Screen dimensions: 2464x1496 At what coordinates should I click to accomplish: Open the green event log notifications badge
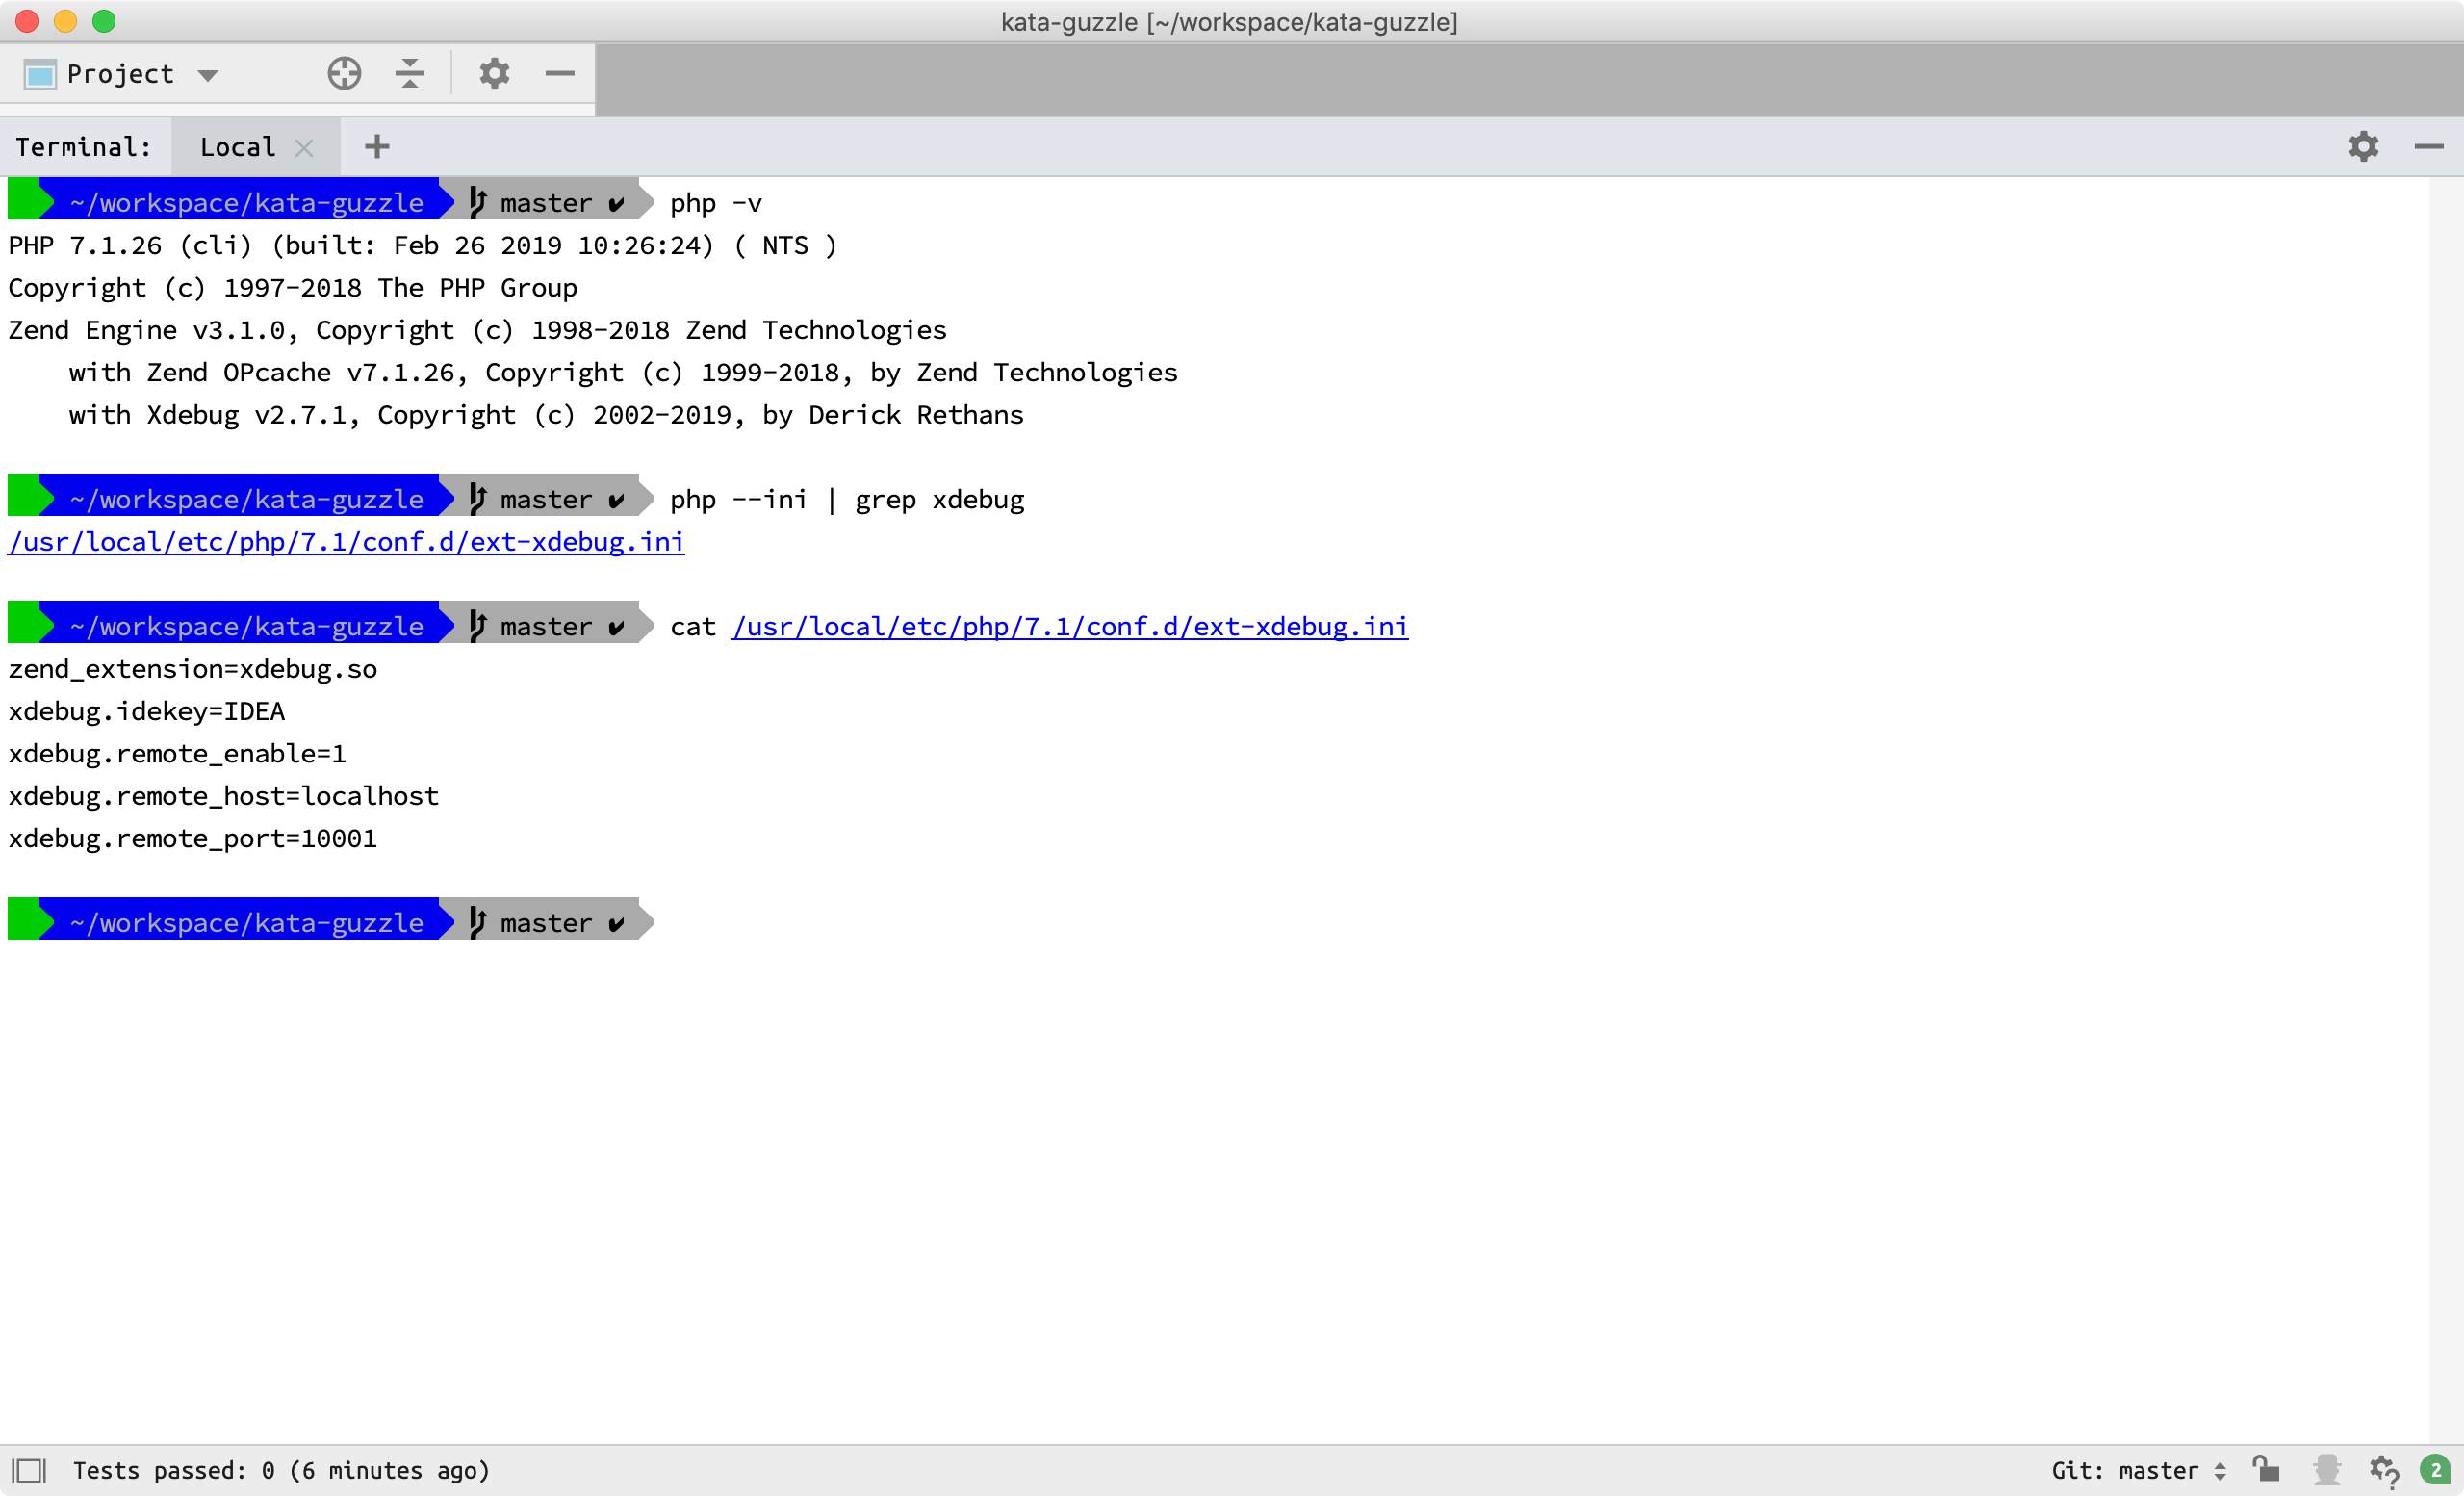click(x=2436, y=1470)
